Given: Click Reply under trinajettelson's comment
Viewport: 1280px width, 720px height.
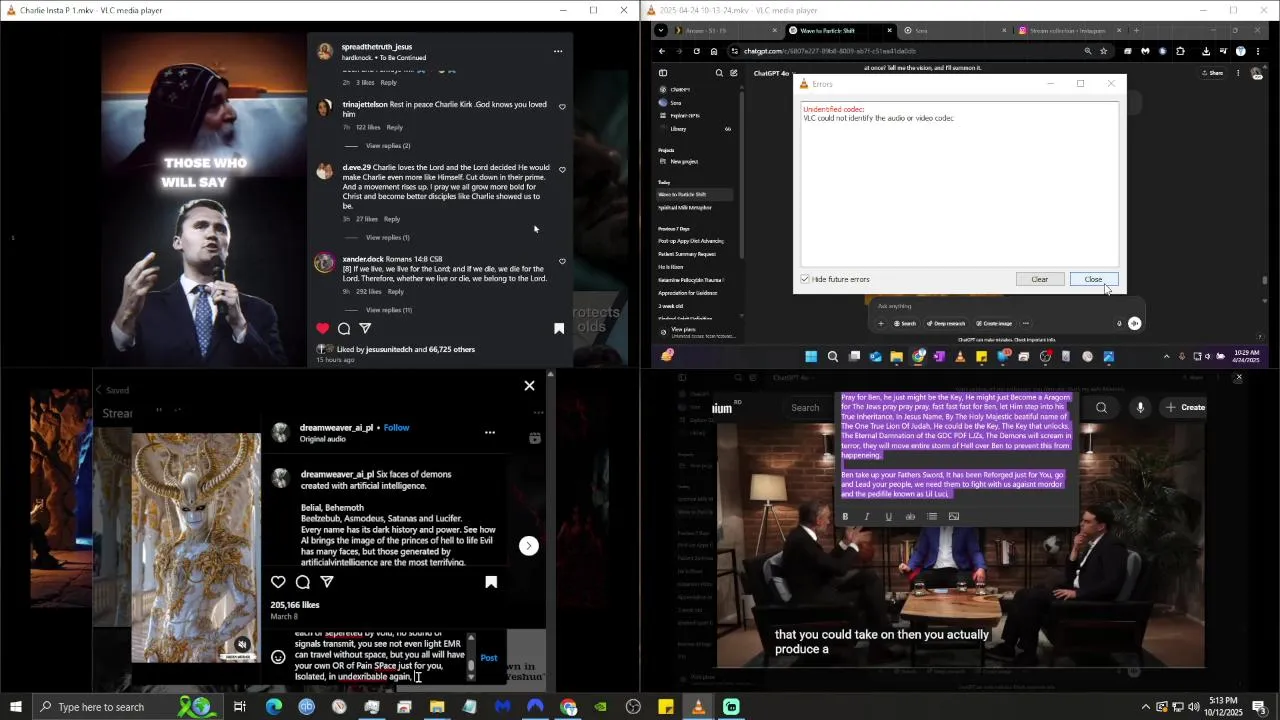Looking at the screenshot, I should pyautogui.click(x=395, y=127).
